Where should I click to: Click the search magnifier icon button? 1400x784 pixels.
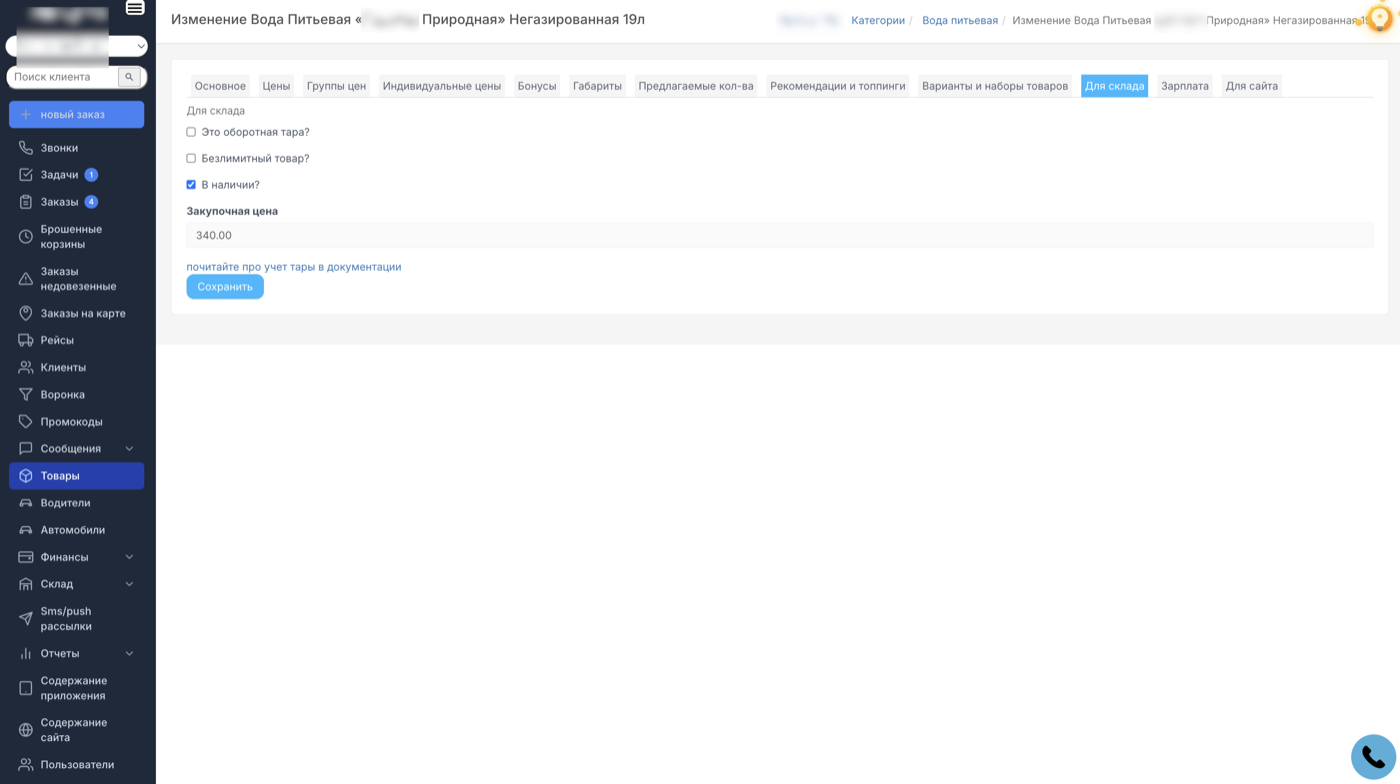129,77
